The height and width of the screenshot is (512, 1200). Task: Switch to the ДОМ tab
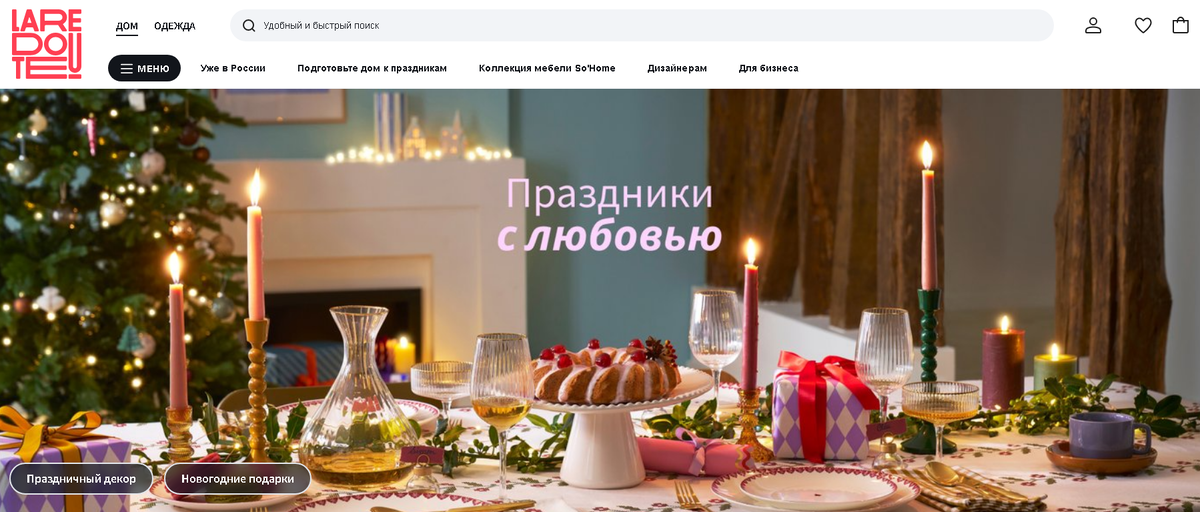click(127, 26)
